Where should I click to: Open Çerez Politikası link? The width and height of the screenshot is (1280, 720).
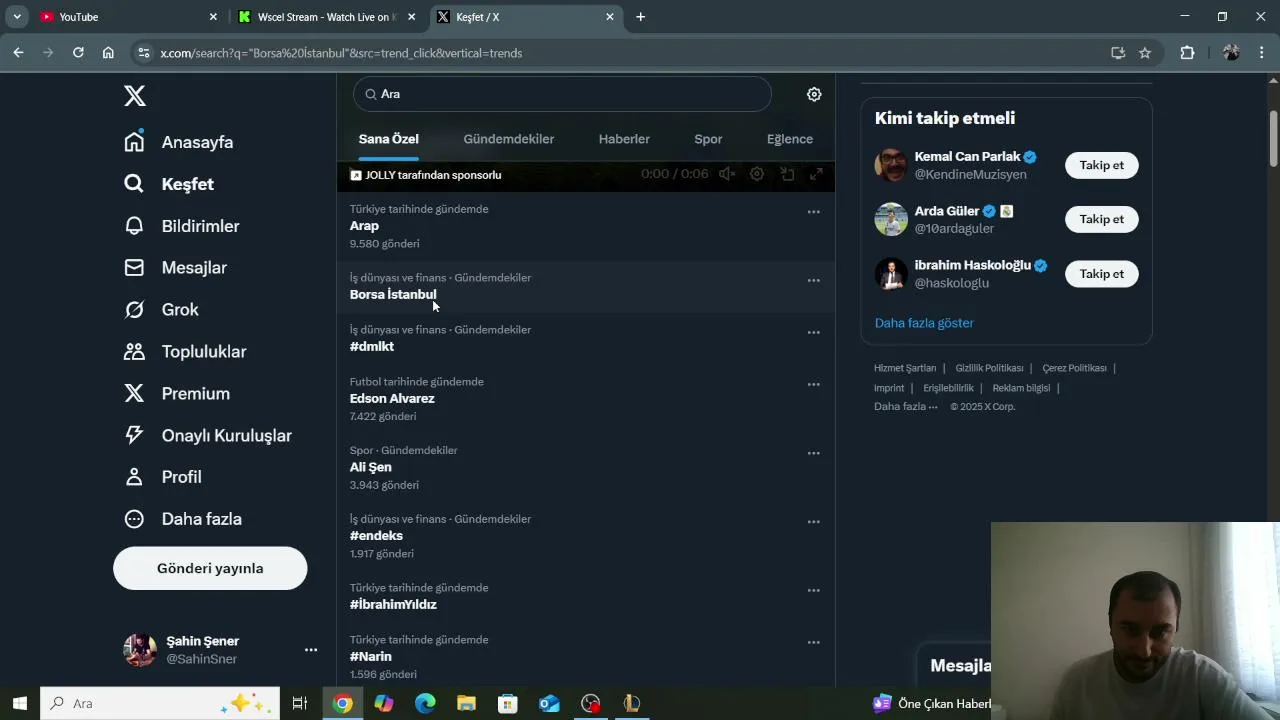1074,368
